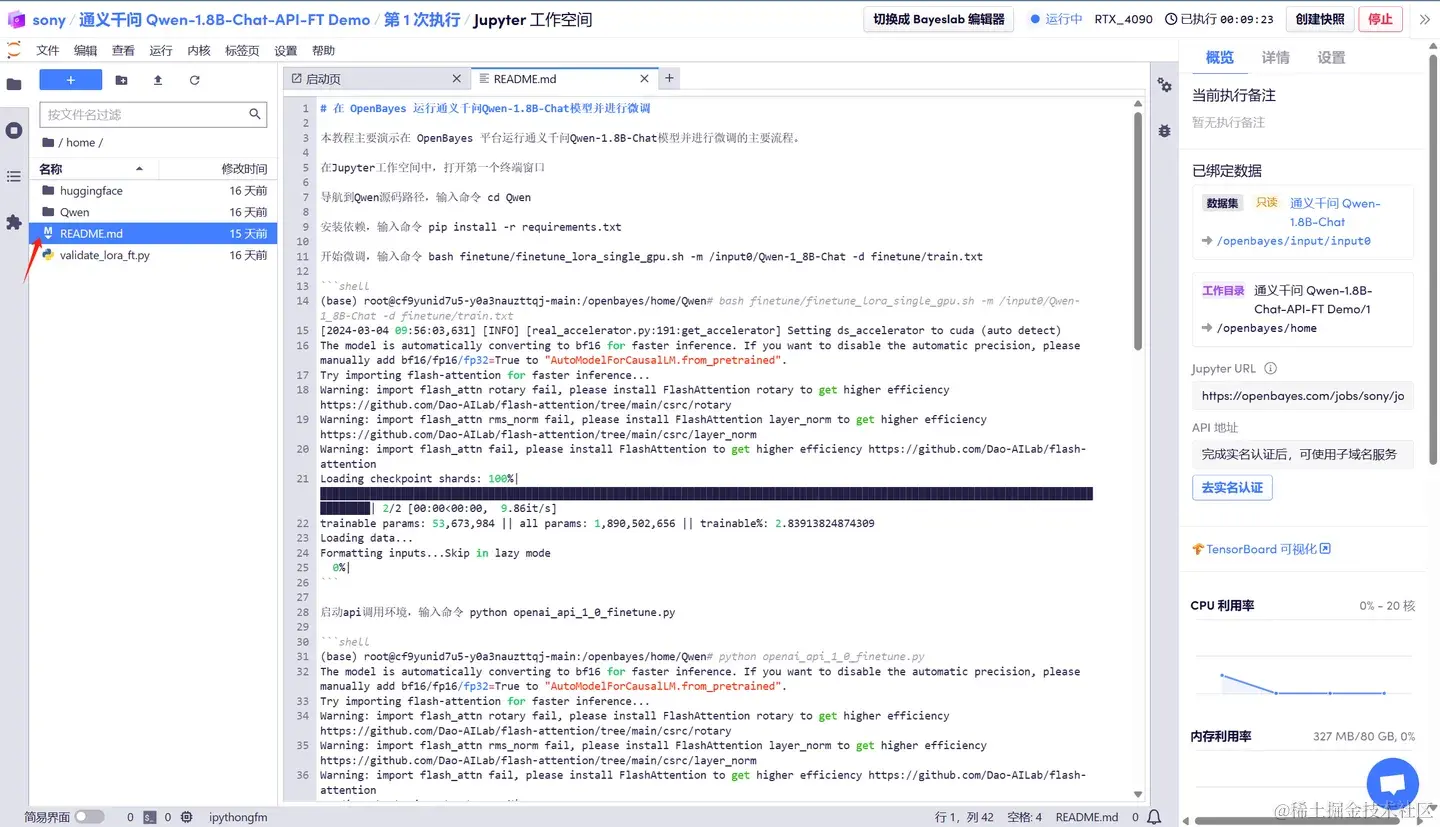This screenshot has height=827, width=1440.
Task: Close the README.md tab
Action: click(645, 78)
